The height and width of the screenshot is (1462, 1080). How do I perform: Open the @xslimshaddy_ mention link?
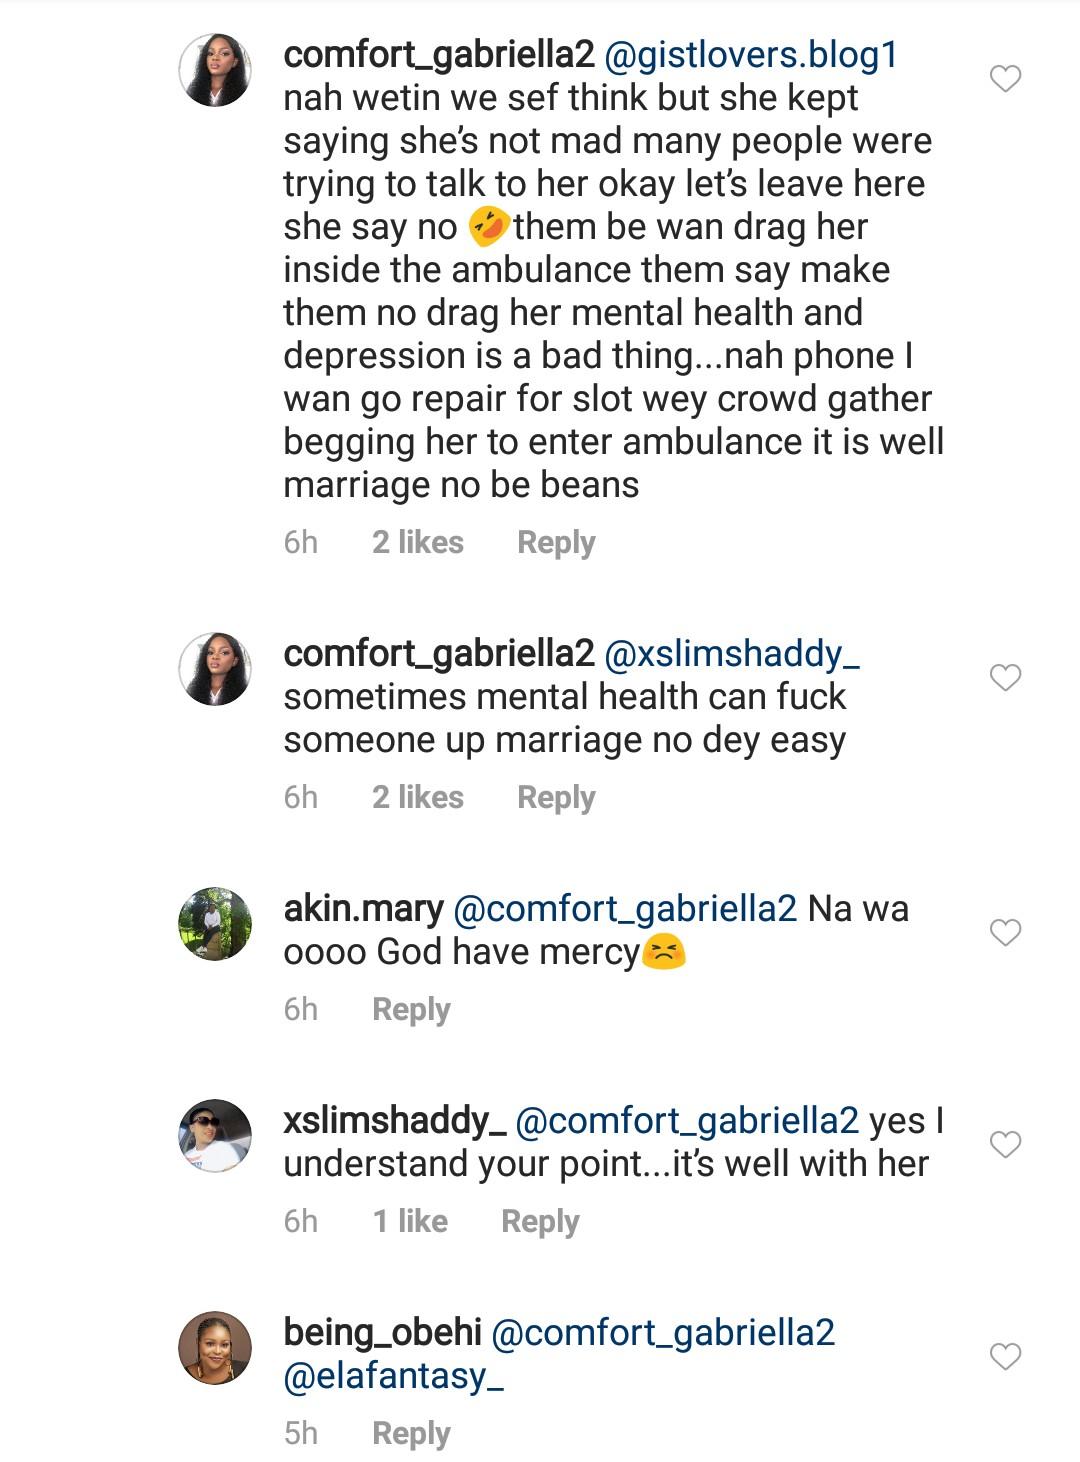[732, 654]
